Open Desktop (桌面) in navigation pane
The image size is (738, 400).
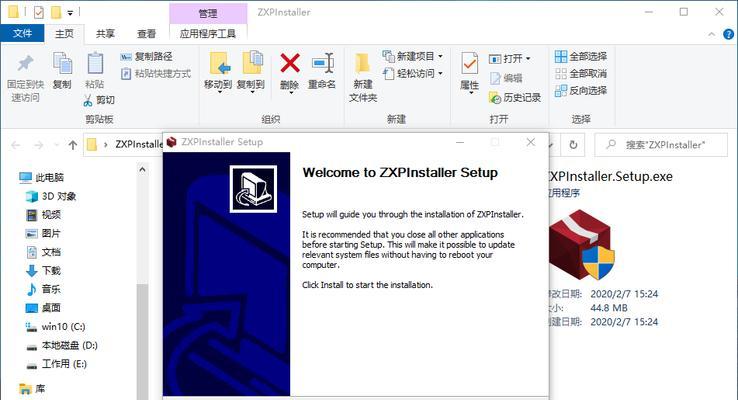tap(43, 308)
